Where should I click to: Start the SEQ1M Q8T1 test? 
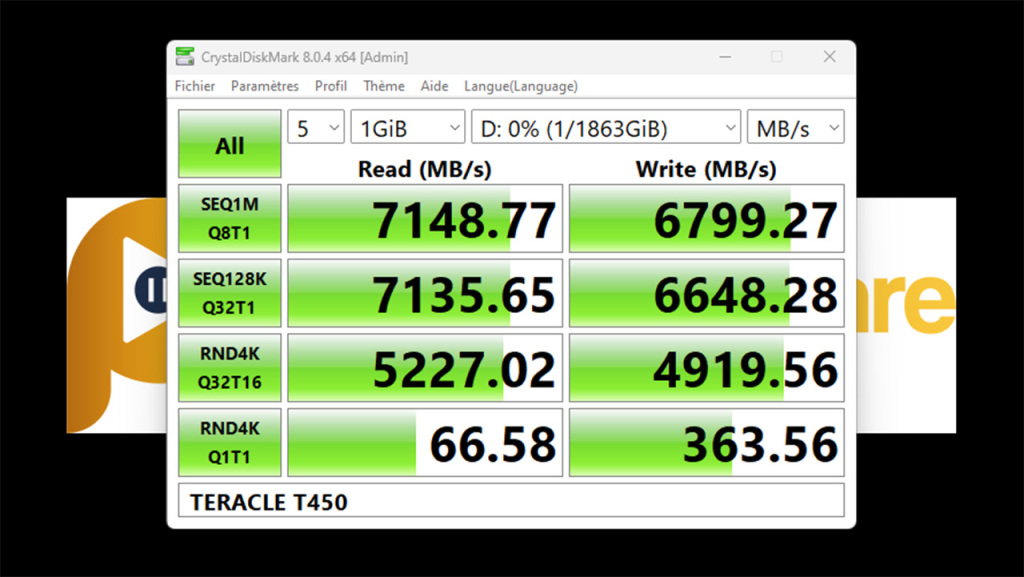tap(230, 219)
